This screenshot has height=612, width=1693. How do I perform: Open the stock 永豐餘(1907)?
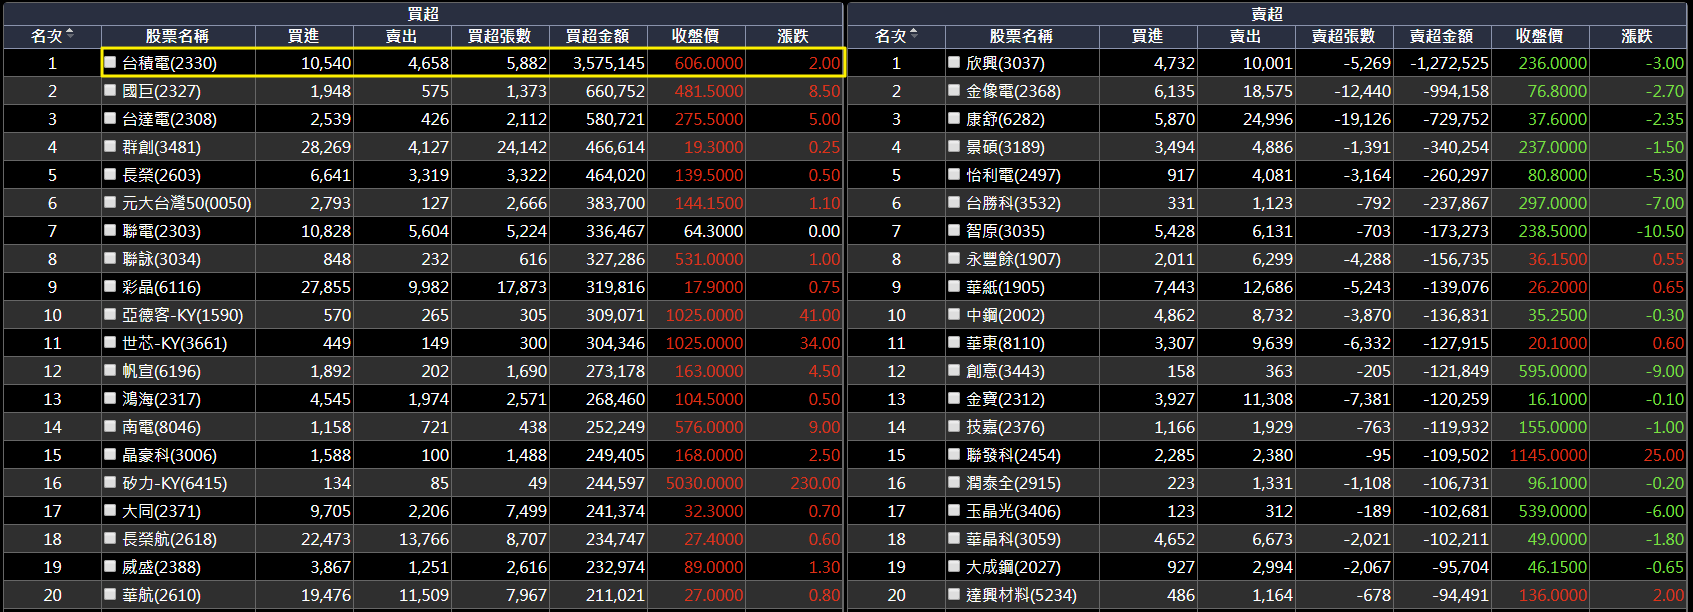point(1013,259)
